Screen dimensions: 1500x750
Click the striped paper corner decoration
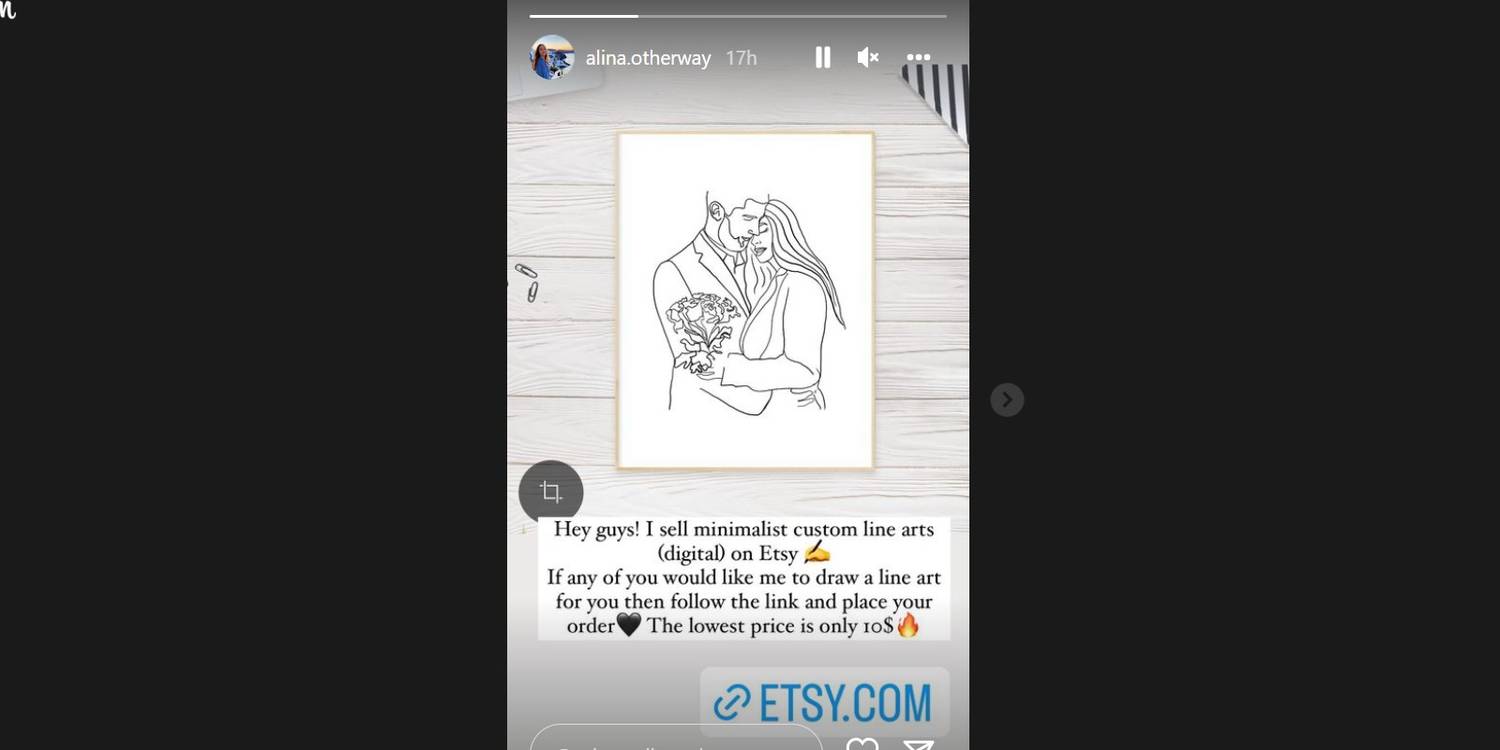coord(937,98)
